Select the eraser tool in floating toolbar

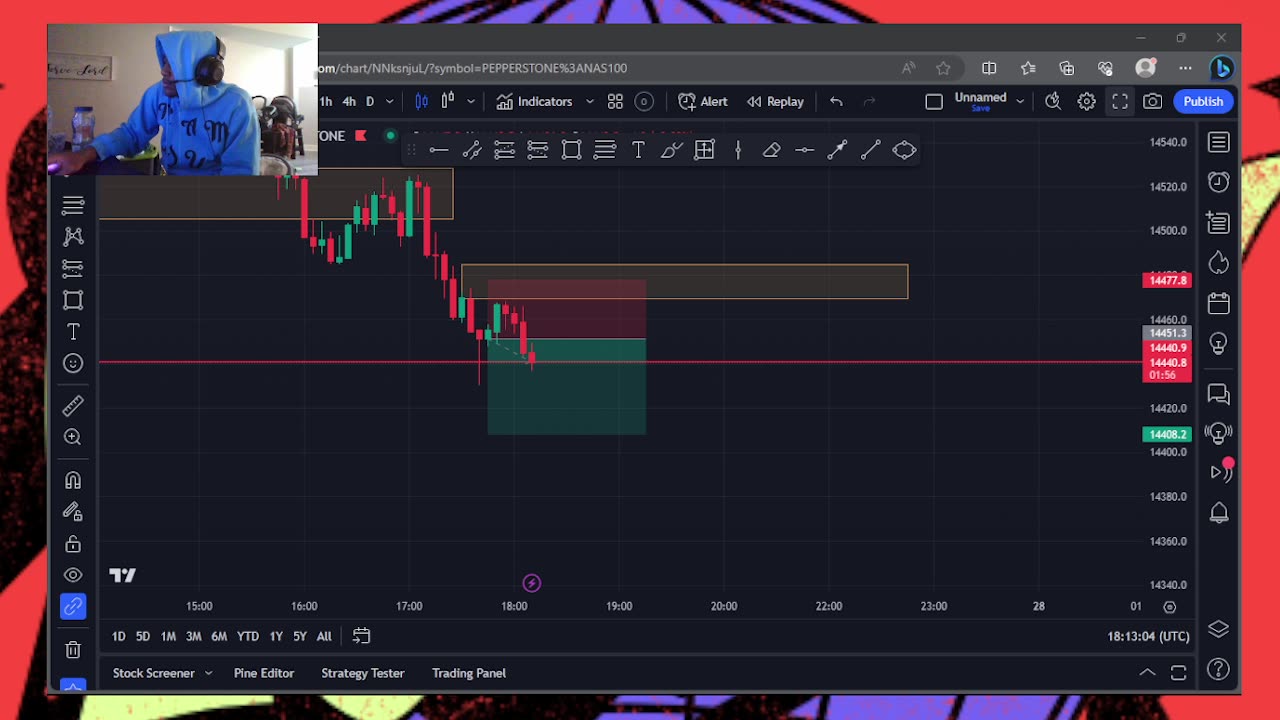point(771,150)
